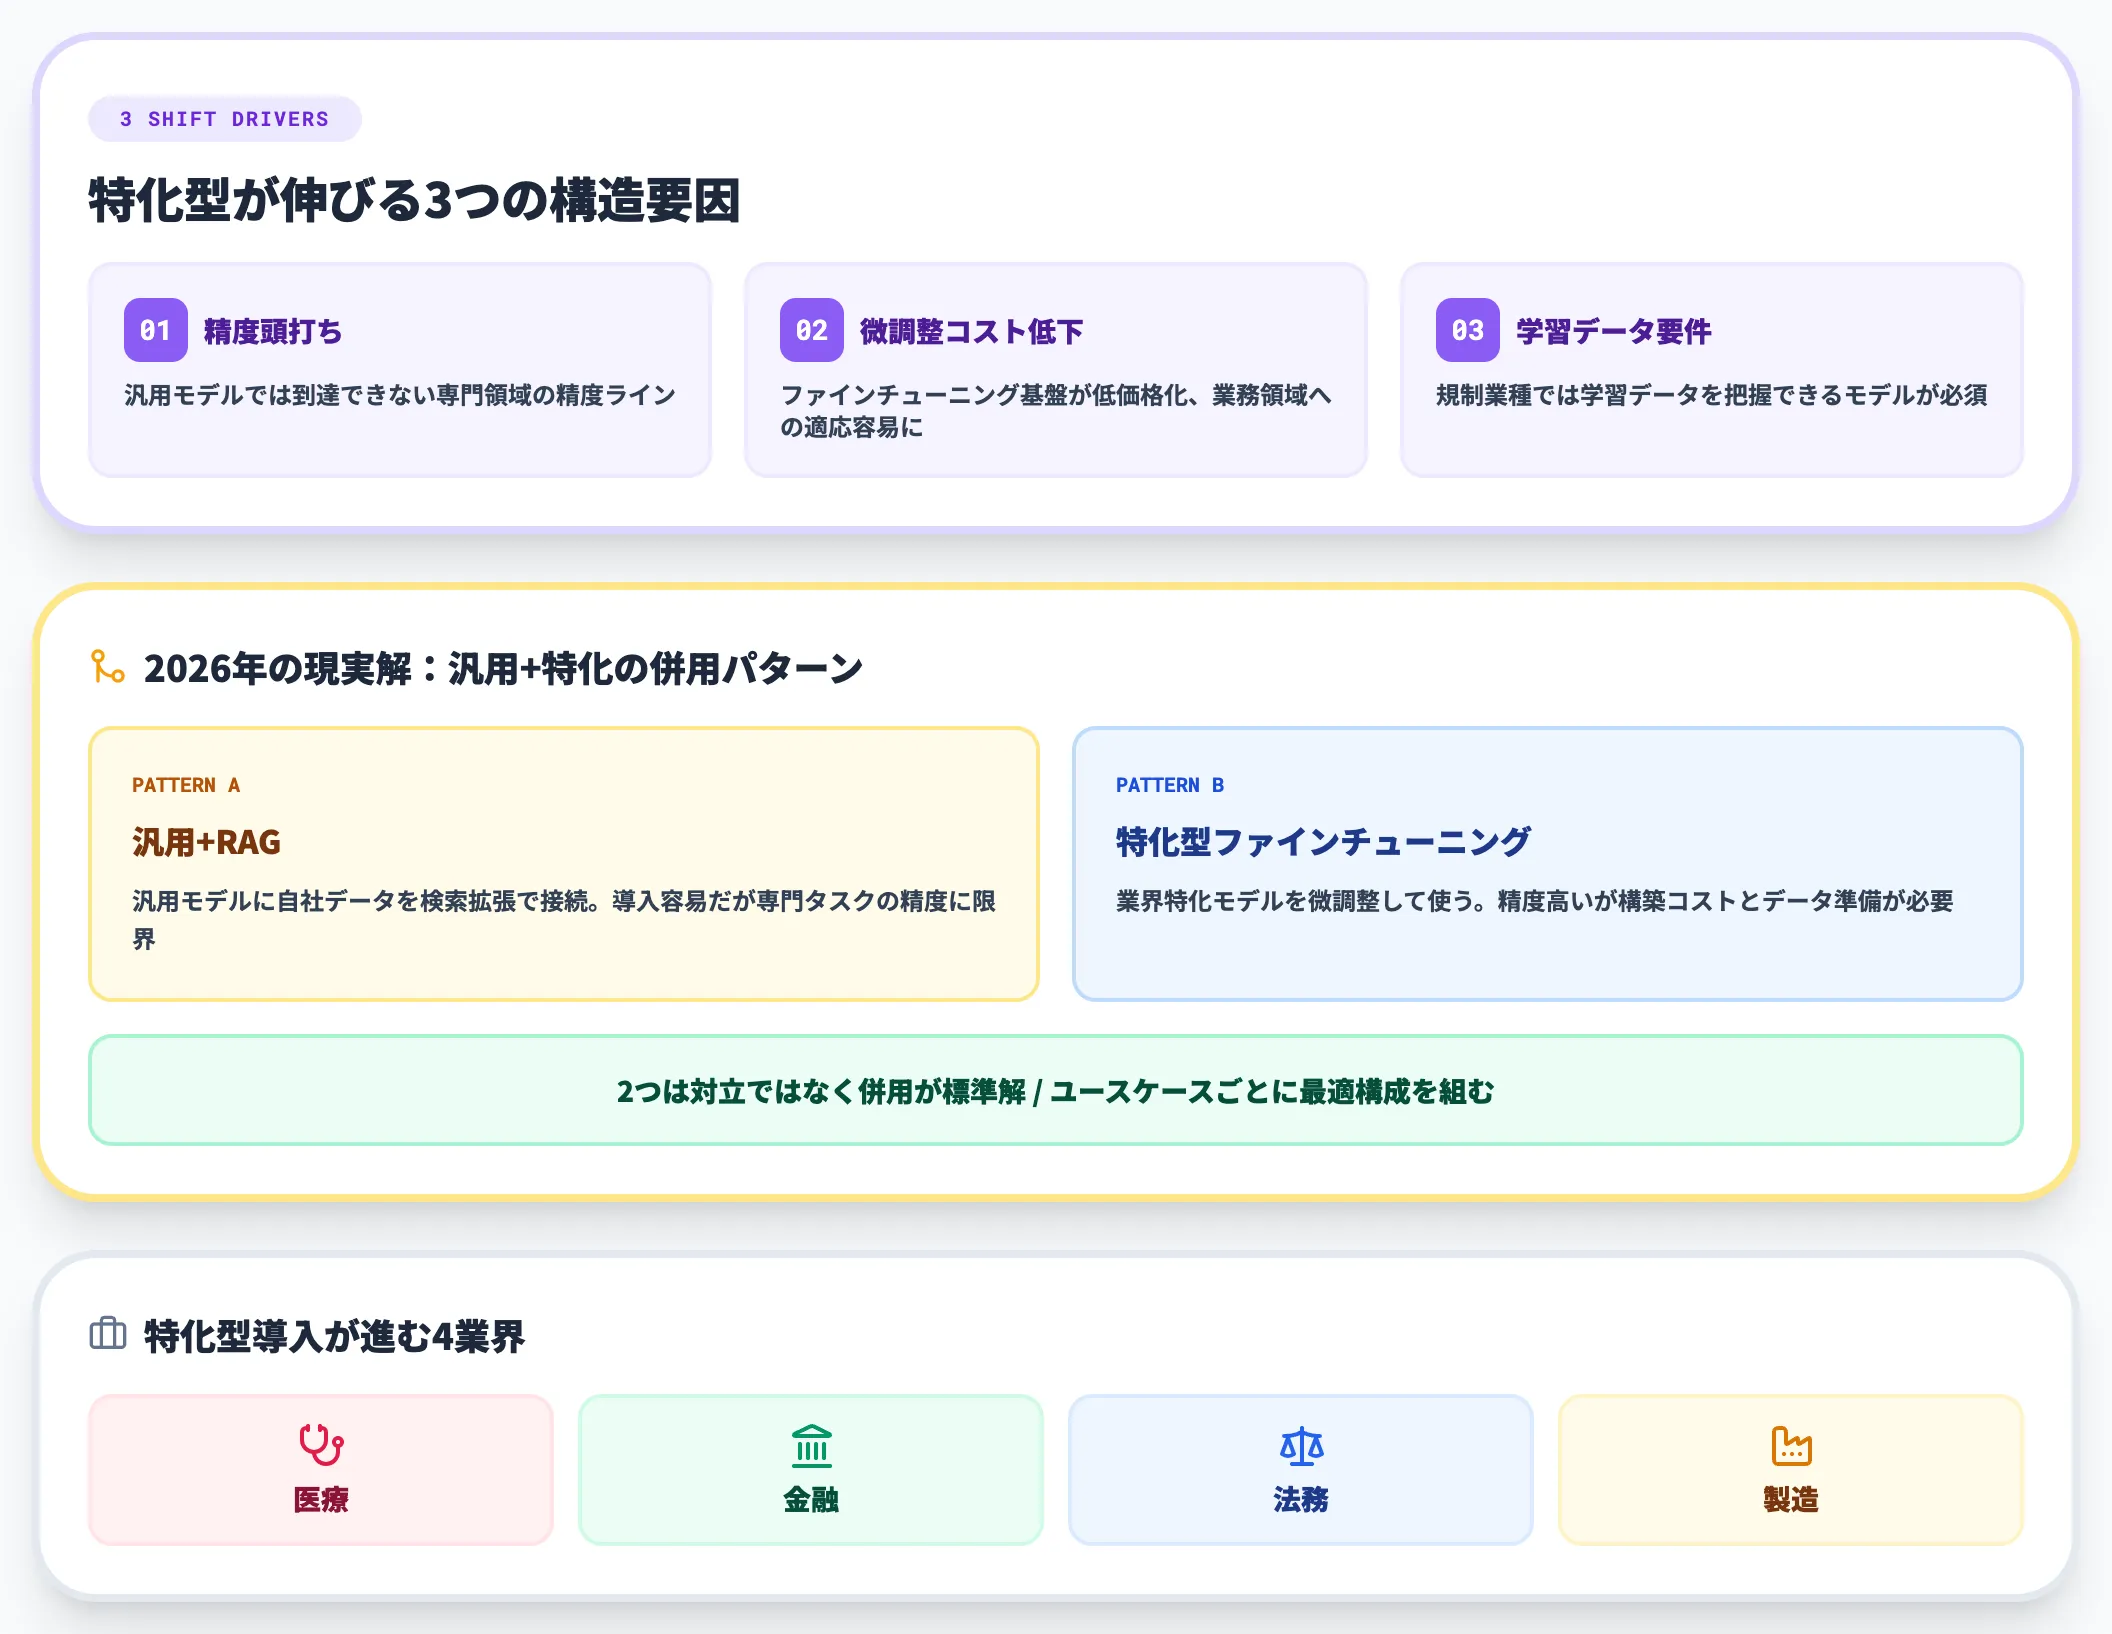This screenshot has height=1634, width=2112.
Task: Open the PATTERN A 汎用+RAG card
Action: 564,864
